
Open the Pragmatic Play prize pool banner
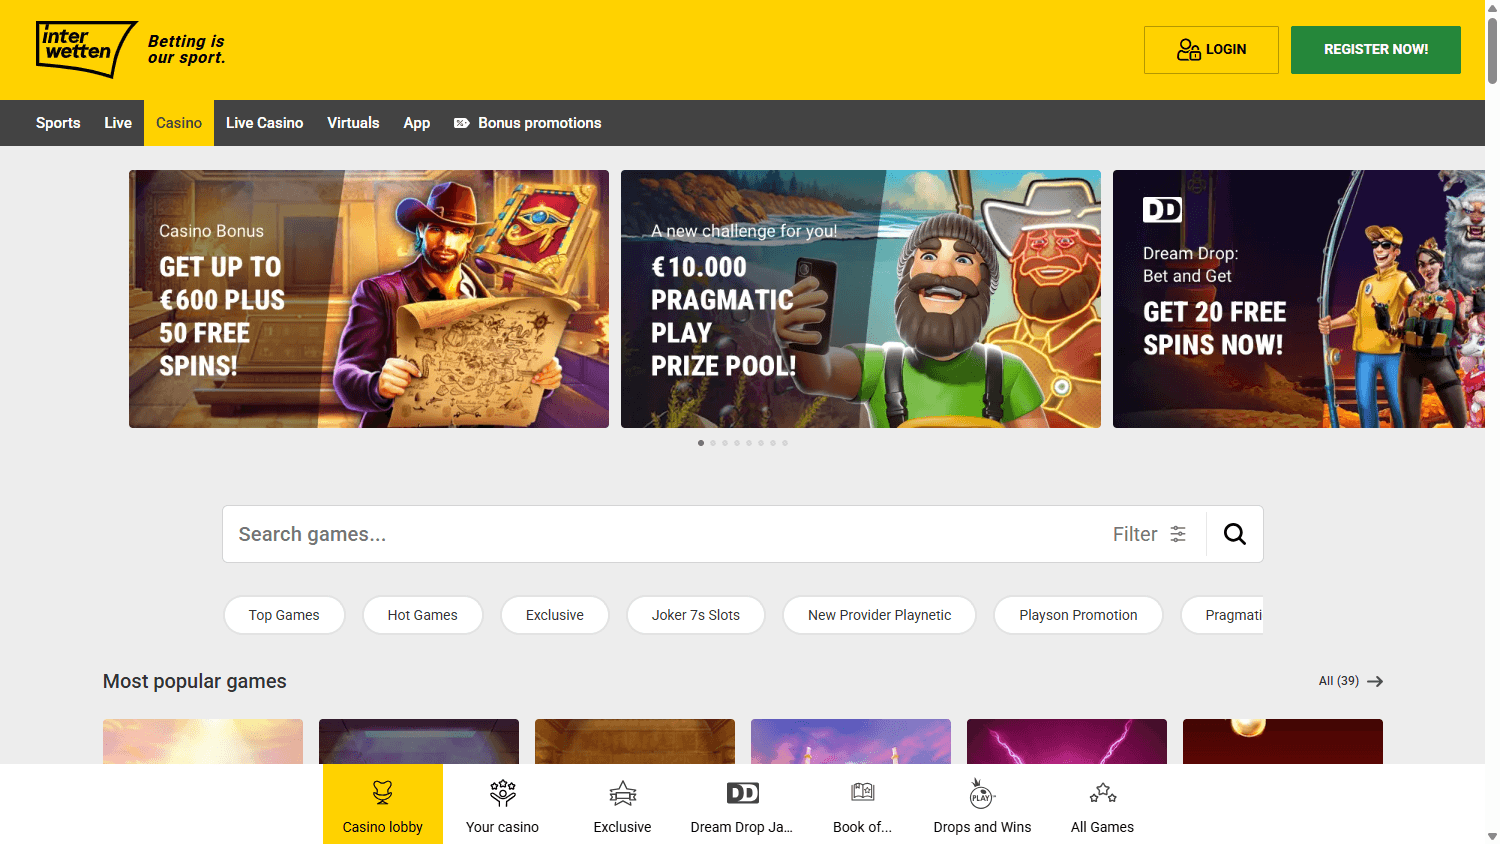[x=861, y=299]
